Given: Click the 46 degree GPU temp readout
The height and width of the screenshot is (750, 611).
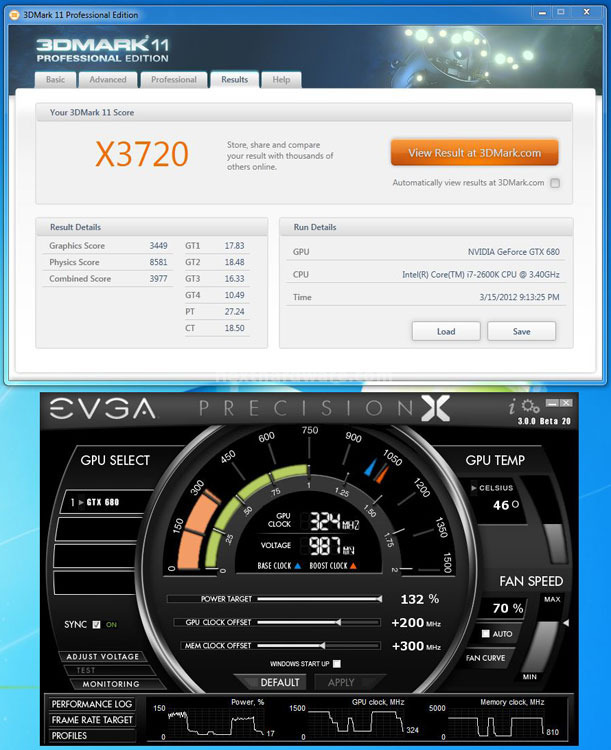Looking at the screenshot, I should click(x=505, y=505).
